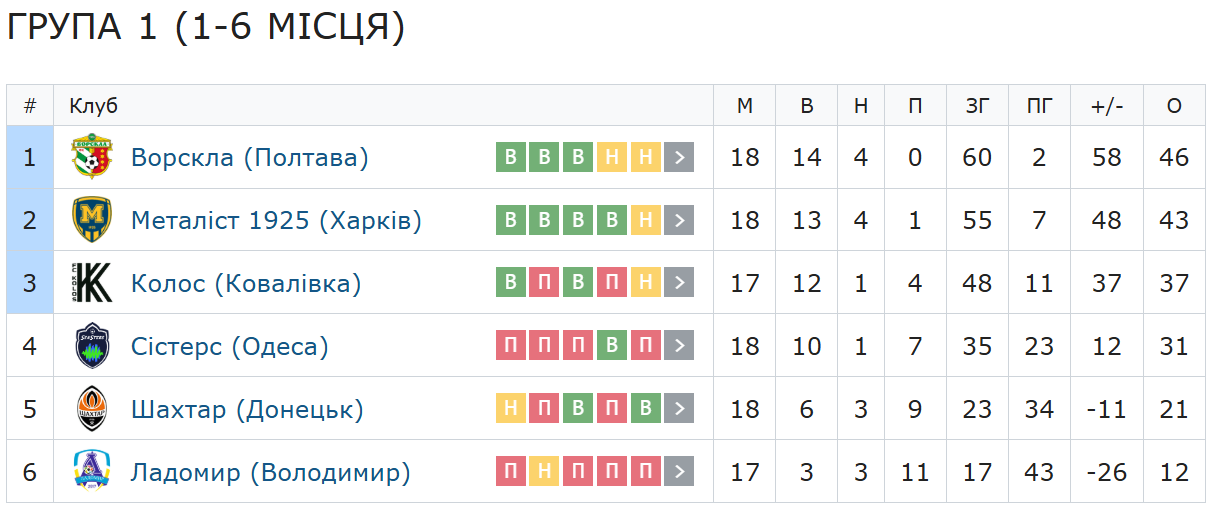Image resolution: width=1207 pixels, height=510 pixels.
Task: Open the Колос (Ковалівка) team link
Action: pyautogui.click(x=246, y=283)
